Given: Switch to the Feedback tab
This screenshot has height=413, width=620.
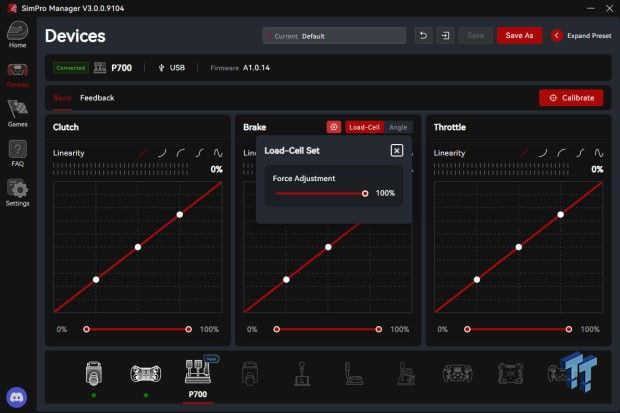Looking at the screenshot, I should pyautogui.click(x=97, y=98).
